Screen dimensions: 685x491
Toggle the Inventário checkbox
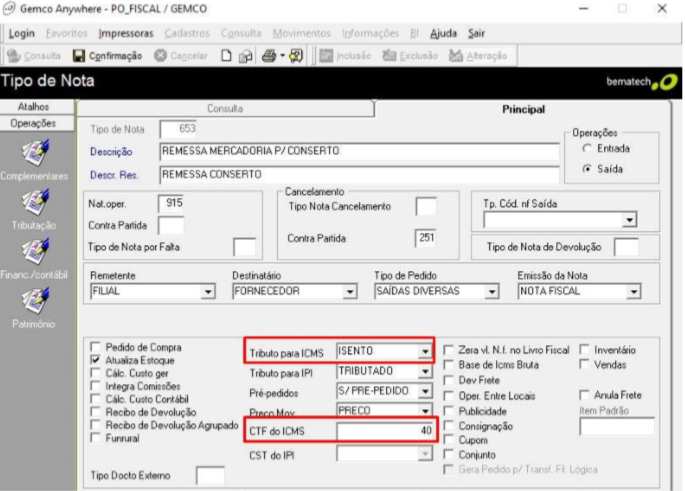point(584,349)
